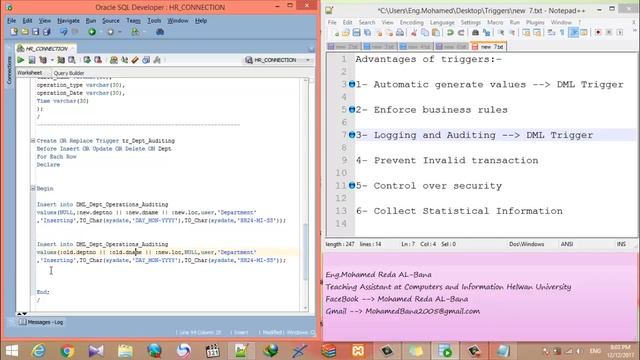Open Internet Explorer from taskbar
640x360 pixels.
point(39,351)
